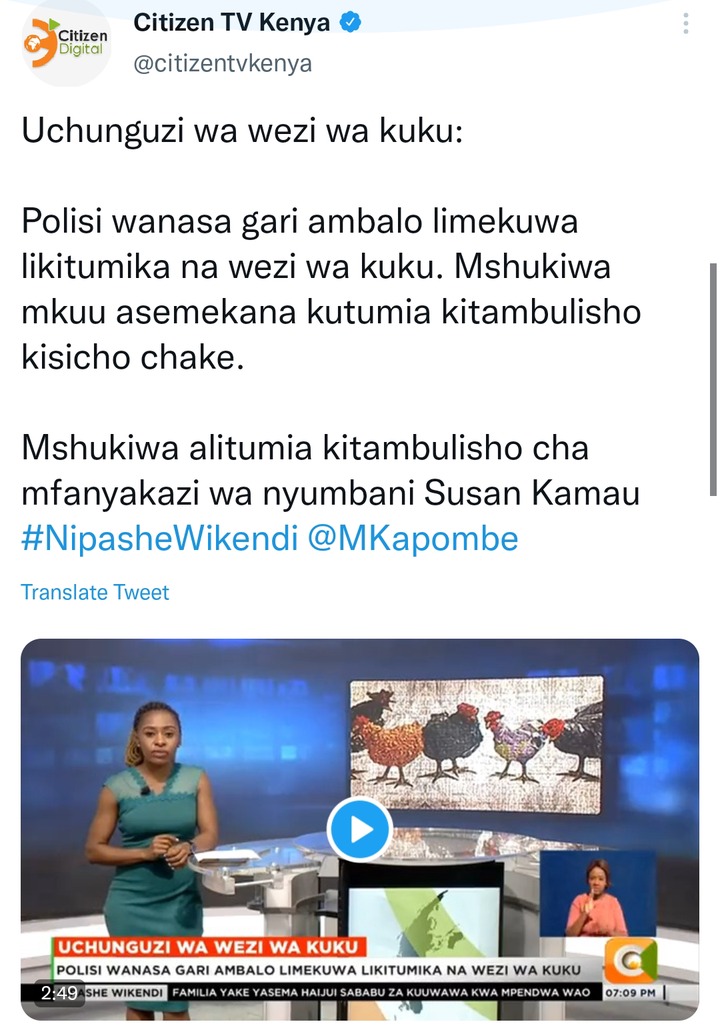The height and width of the screenshot is (1030, 720).
Task: Open the @MKapombe mention
Action: (x=413, y=538)
